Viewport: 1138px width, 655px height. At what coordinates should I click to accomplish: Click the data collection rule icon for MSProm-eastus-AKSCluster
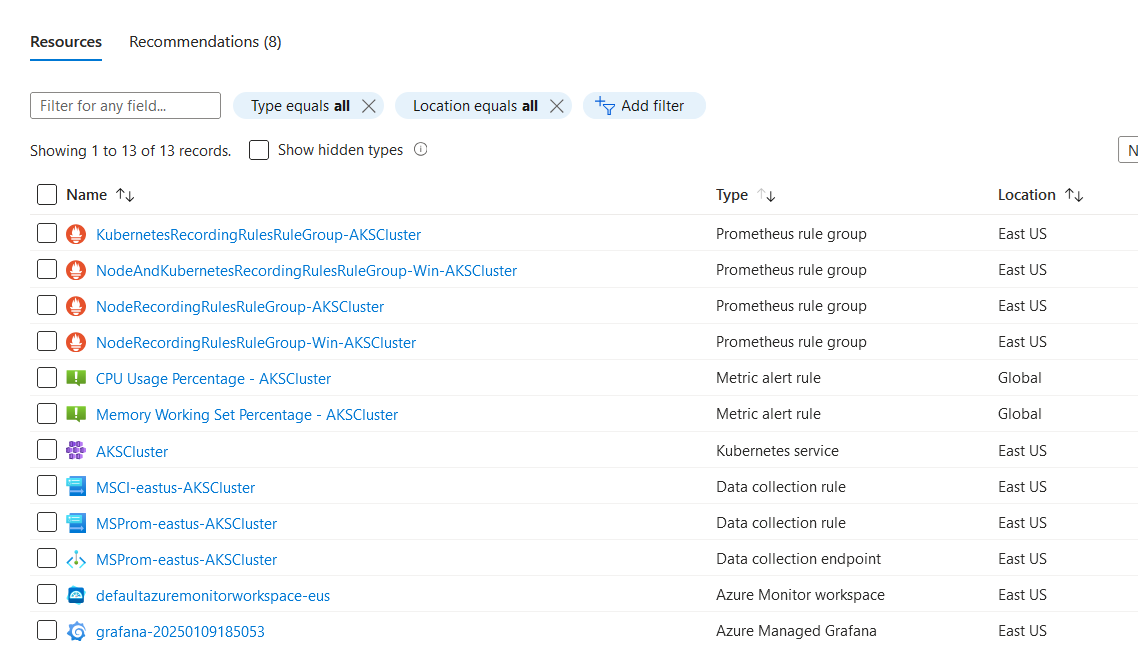click(76, 523)
